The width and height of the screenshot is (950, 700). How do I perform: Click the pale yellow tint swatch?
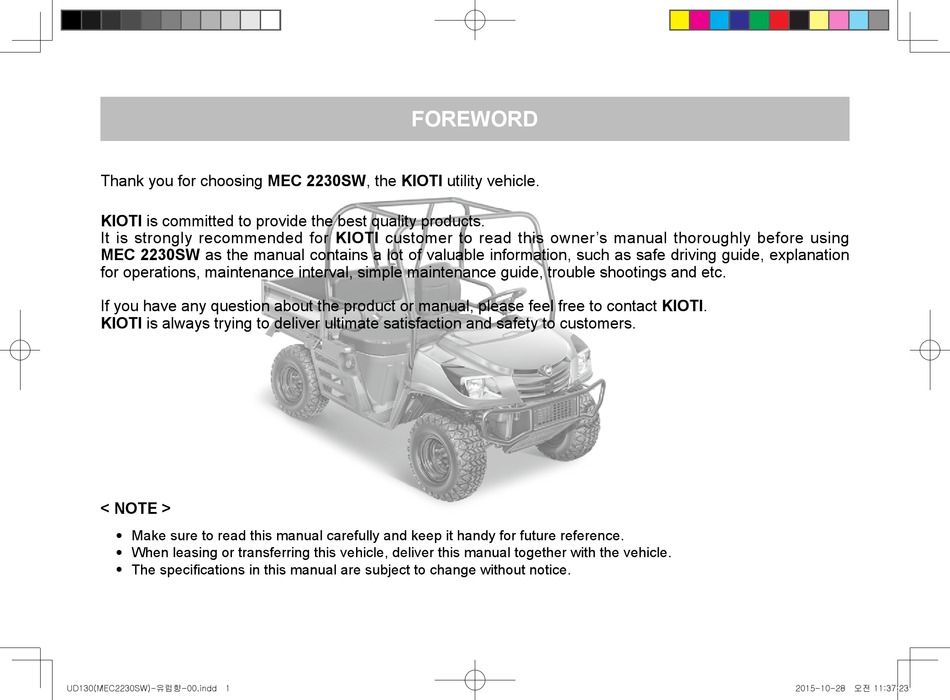819,20
